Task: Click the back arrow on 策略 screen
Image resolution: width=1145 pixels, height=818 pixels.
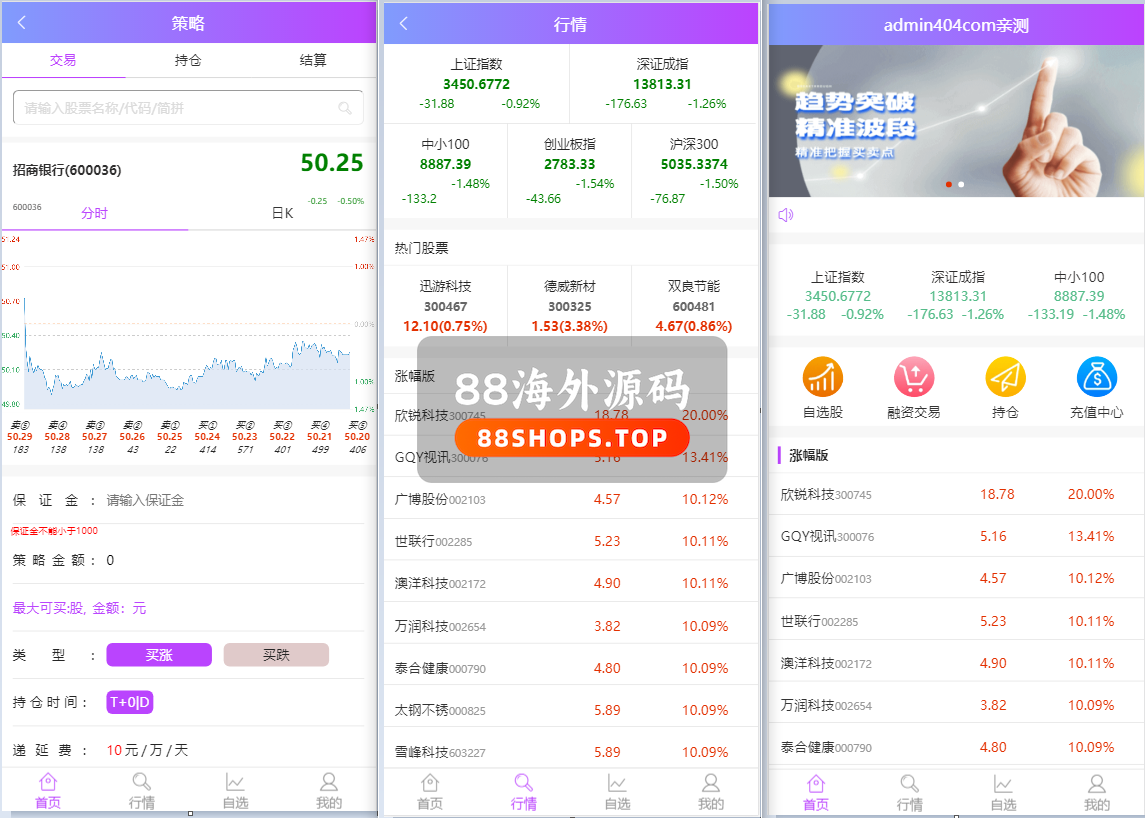Action: 22,23
